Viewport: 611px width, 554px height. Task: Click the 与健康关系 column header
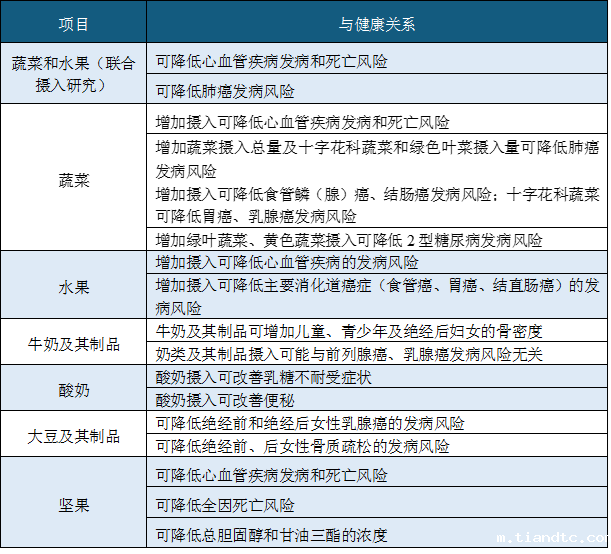[x=377, y=25]
